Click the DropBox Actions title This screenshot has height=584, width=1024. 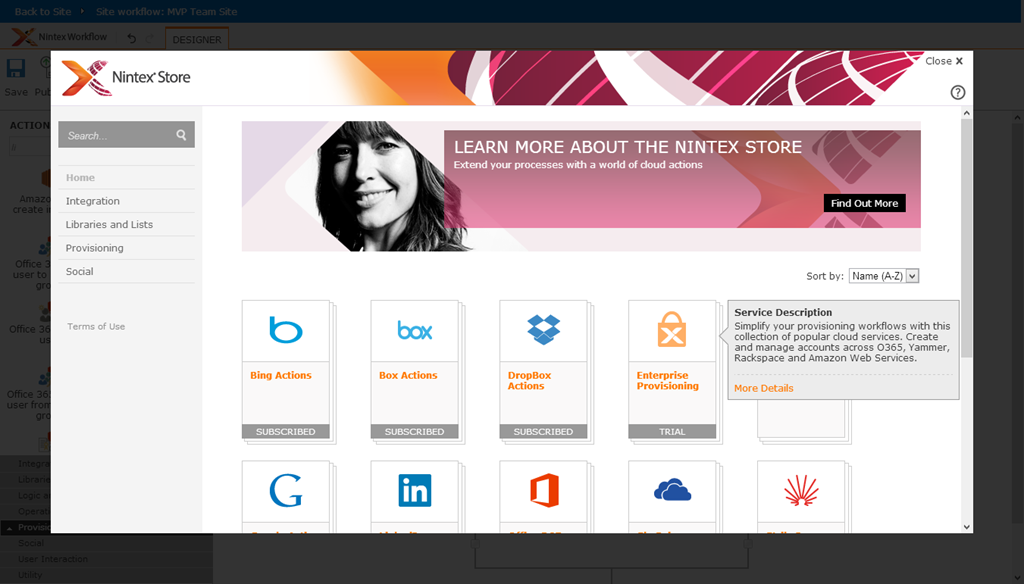click(x=530, y=381)
